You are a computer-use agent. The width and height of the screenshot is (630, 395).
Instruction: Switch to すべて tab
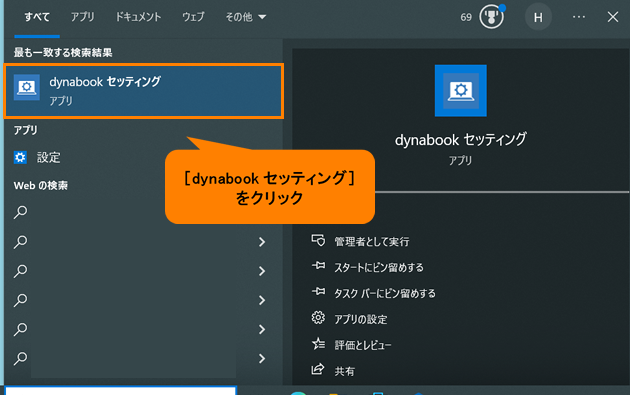coord(37,17)
